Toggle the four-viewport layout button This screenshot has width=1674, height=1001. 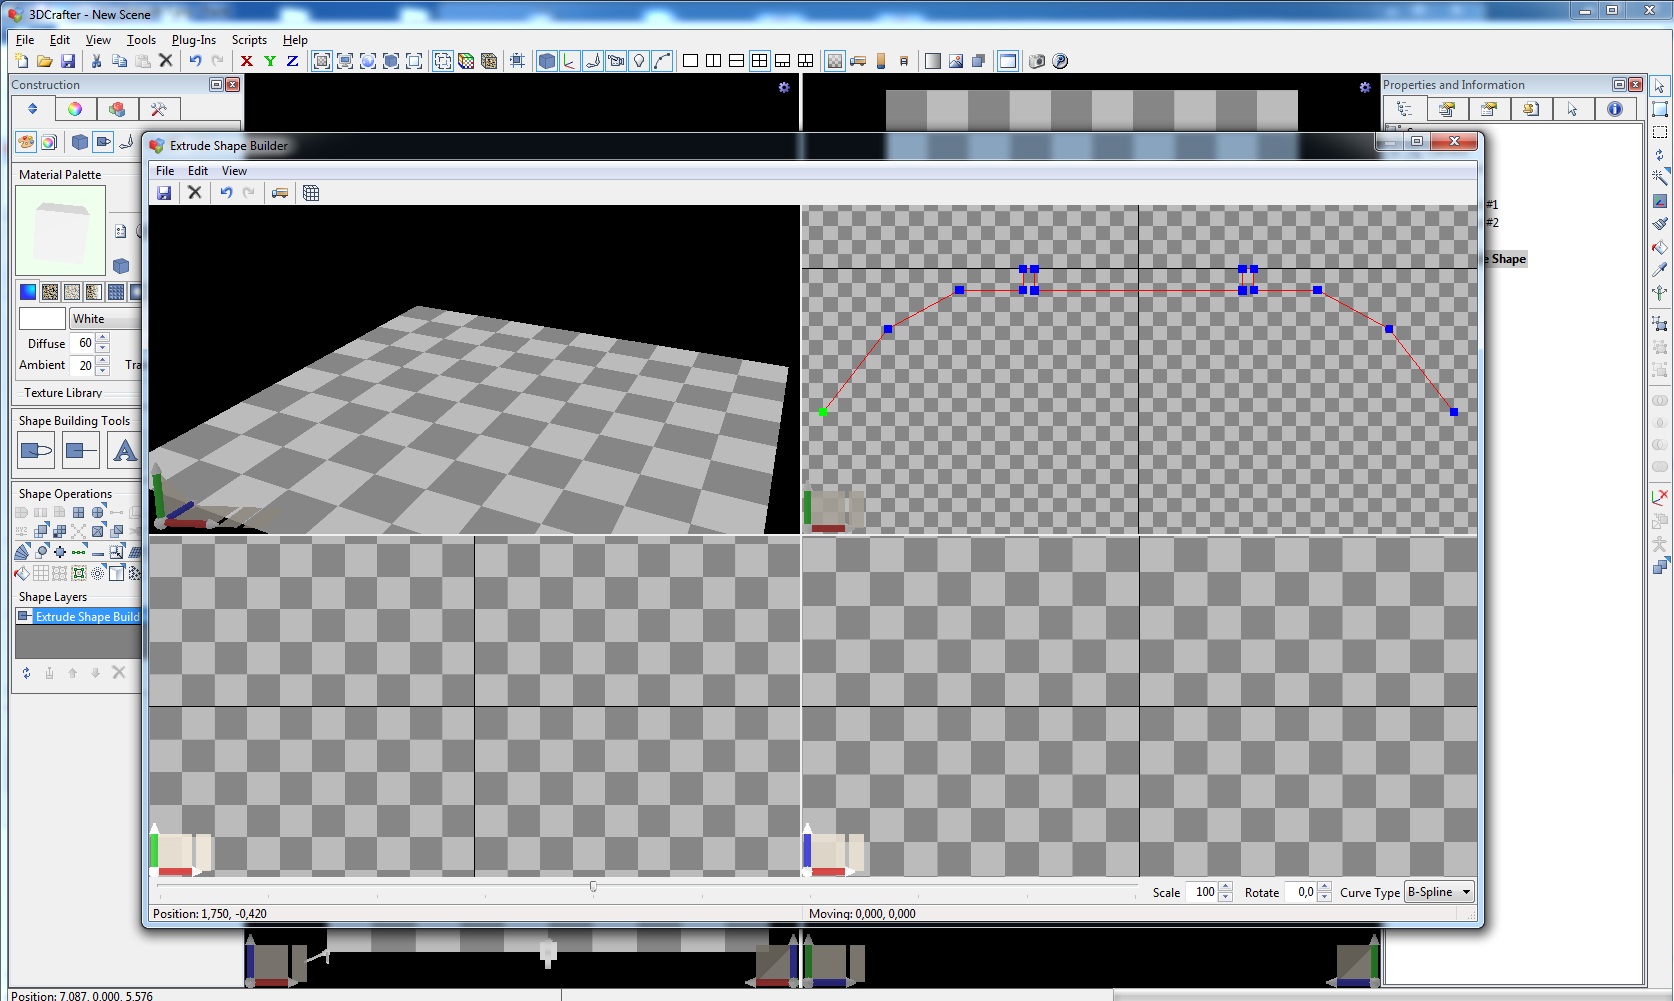click(x=760, y=61)
